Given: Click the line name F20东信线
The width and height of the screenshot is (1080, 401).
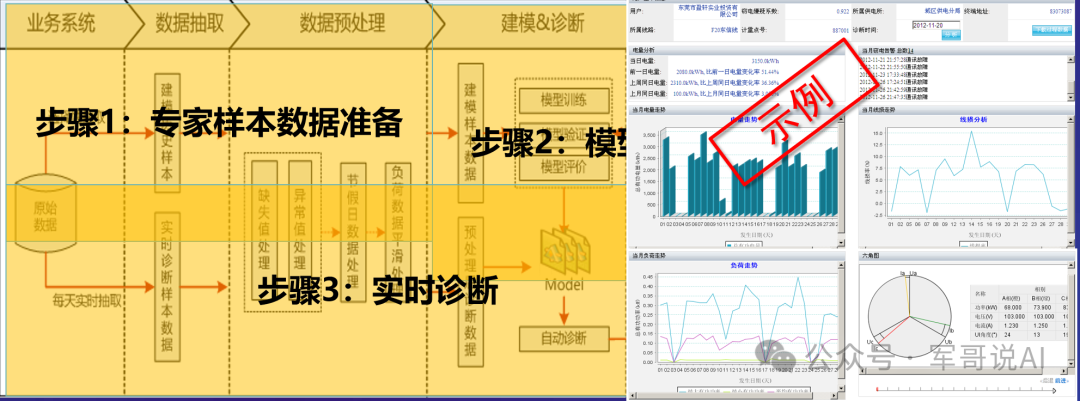Looking at the screenshot, I should 724,30.
